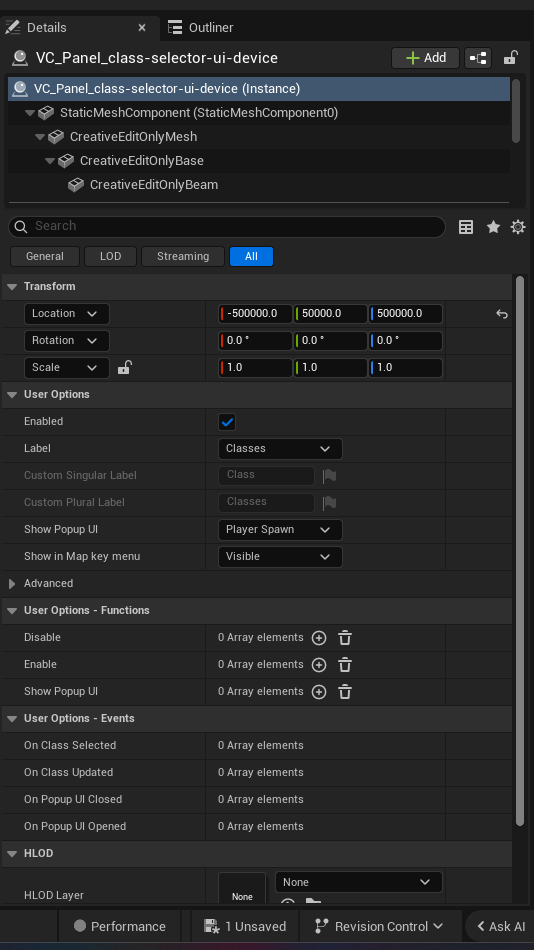Viewport: 534px width, 950px height.
Task: Expand the Advanced section
Action: 12,583
